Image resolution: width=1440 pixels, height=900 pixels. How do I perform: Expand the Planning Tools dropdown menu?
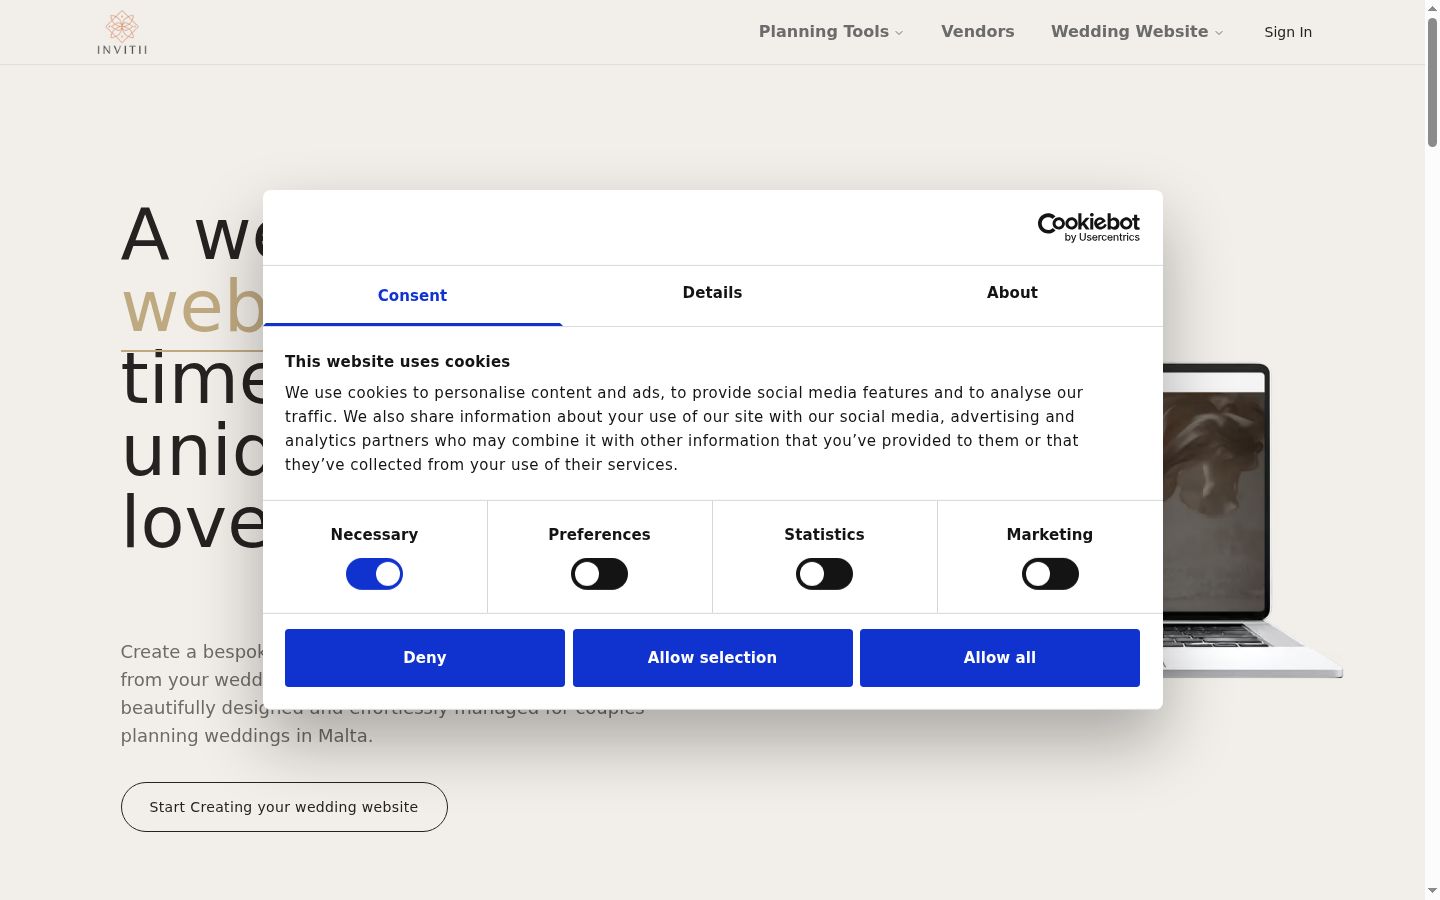click(x=831, y=32)
